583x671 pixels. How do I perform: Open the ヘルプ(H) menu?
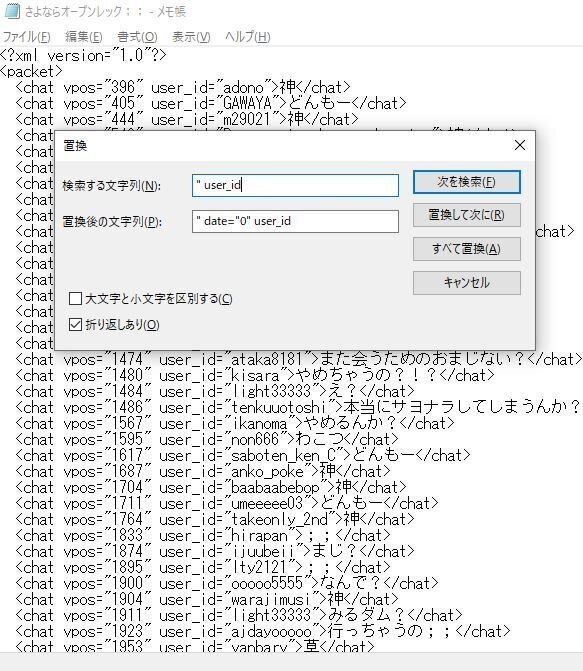click(x=247, y=37)
